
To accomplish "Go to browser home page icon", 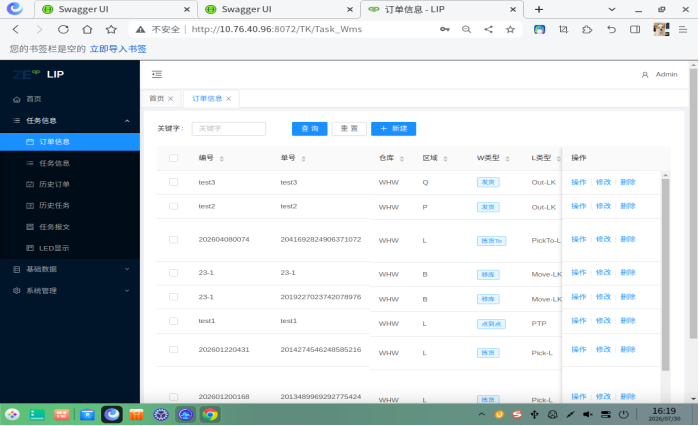I will click(x=87, y=29).
